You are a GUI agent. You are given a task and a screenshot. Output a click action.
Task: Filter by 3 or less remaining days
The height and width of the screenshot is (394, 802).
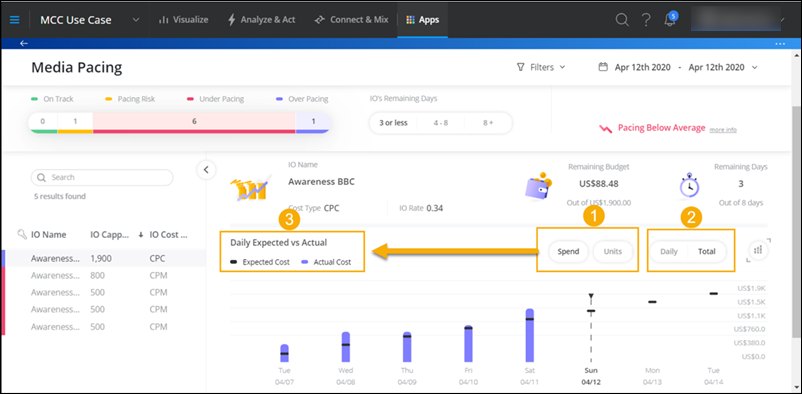[393, 123]
